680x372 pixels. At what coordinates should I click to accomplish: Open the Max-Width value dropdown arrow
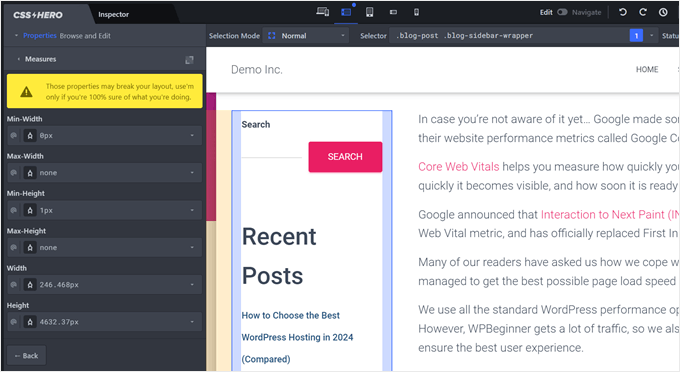(192, 173)
